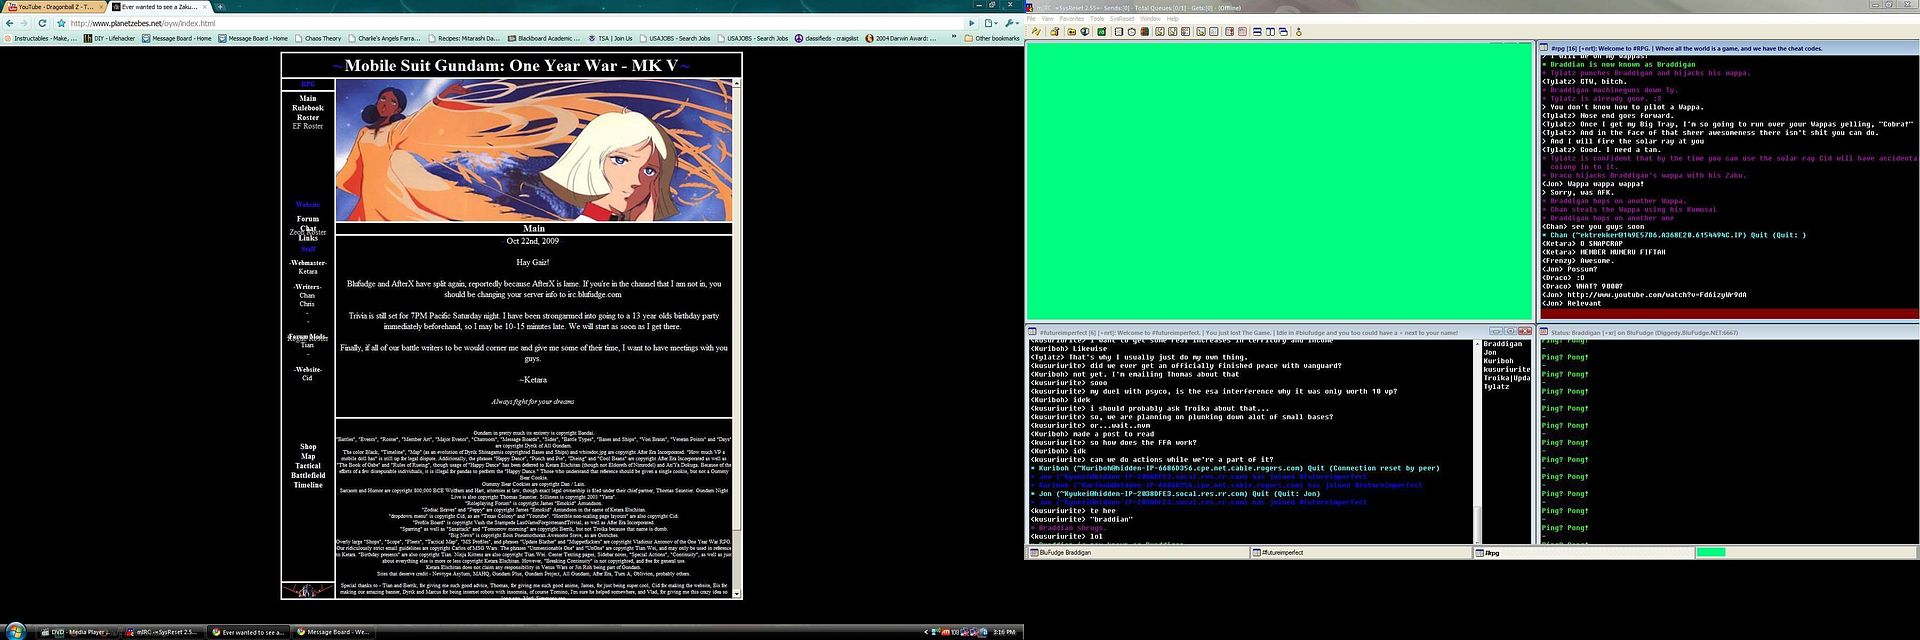The width and height of the screenshot is (1920, 640).
Task: Open the DIY - Lifehacker bookmark
Action: coord(110,39)
